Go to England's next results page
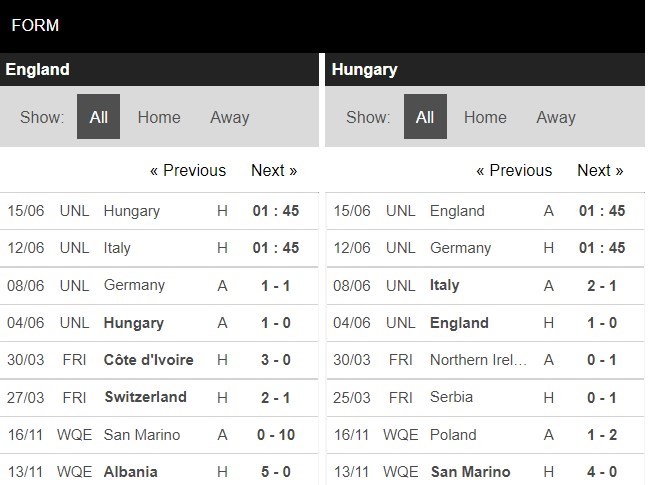This screenshot has height=485, width=648. click(x=274, y=170)
